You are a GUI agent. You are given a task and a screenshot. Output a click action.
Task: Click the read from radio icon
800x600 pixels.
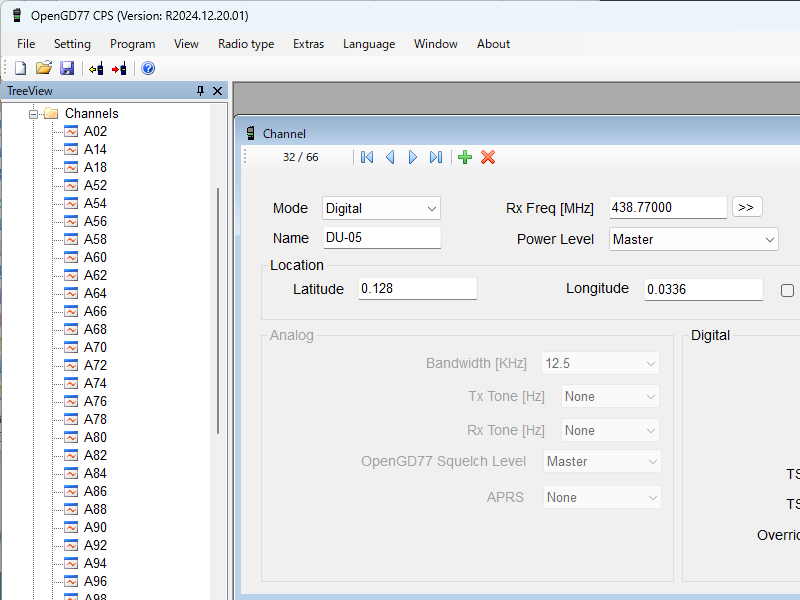[x=96, y=68]
